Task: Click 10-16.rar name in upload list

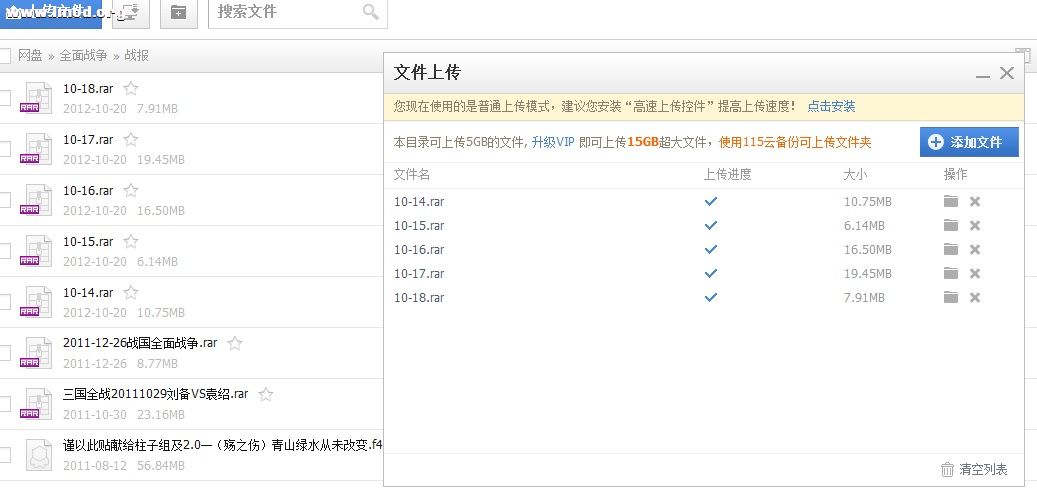Action: 419,249
